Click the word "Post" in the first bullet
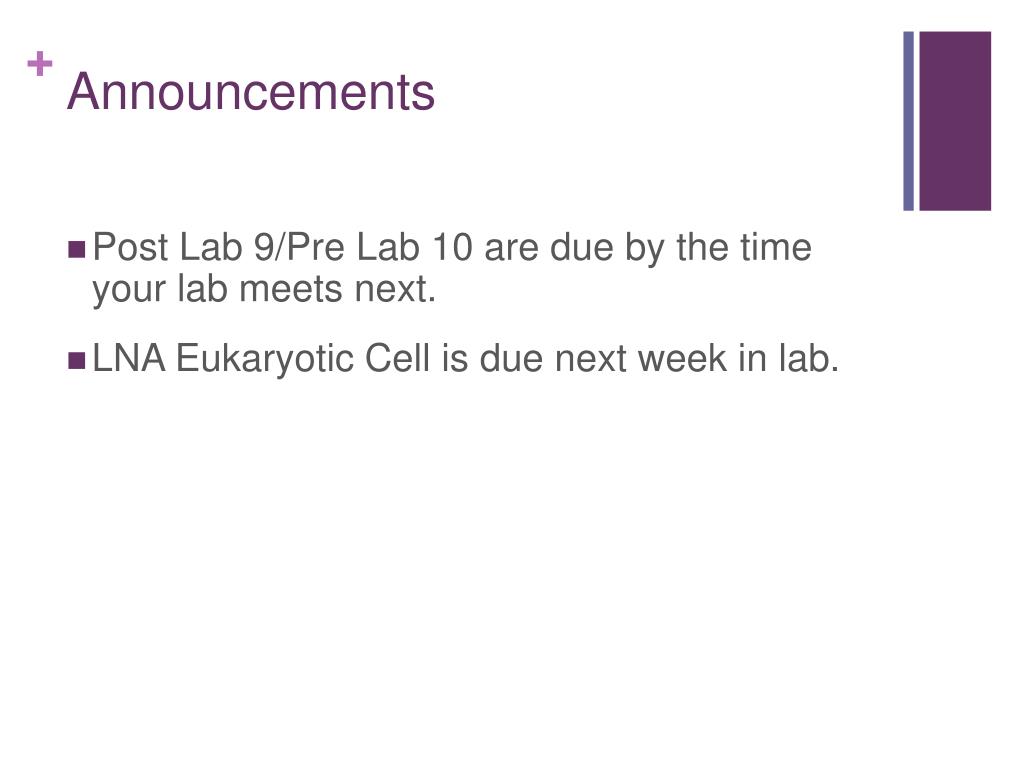The width and height of the screenshot is (1024, 768). [131, 248]
